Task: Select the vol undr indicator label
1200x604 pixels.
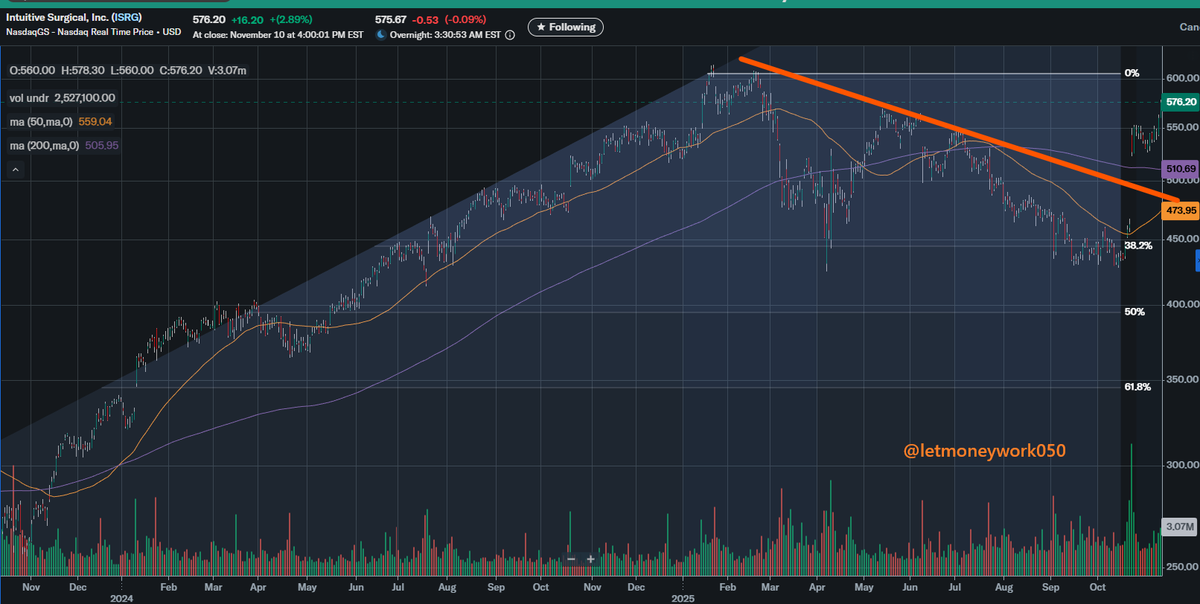Action: 30,98
